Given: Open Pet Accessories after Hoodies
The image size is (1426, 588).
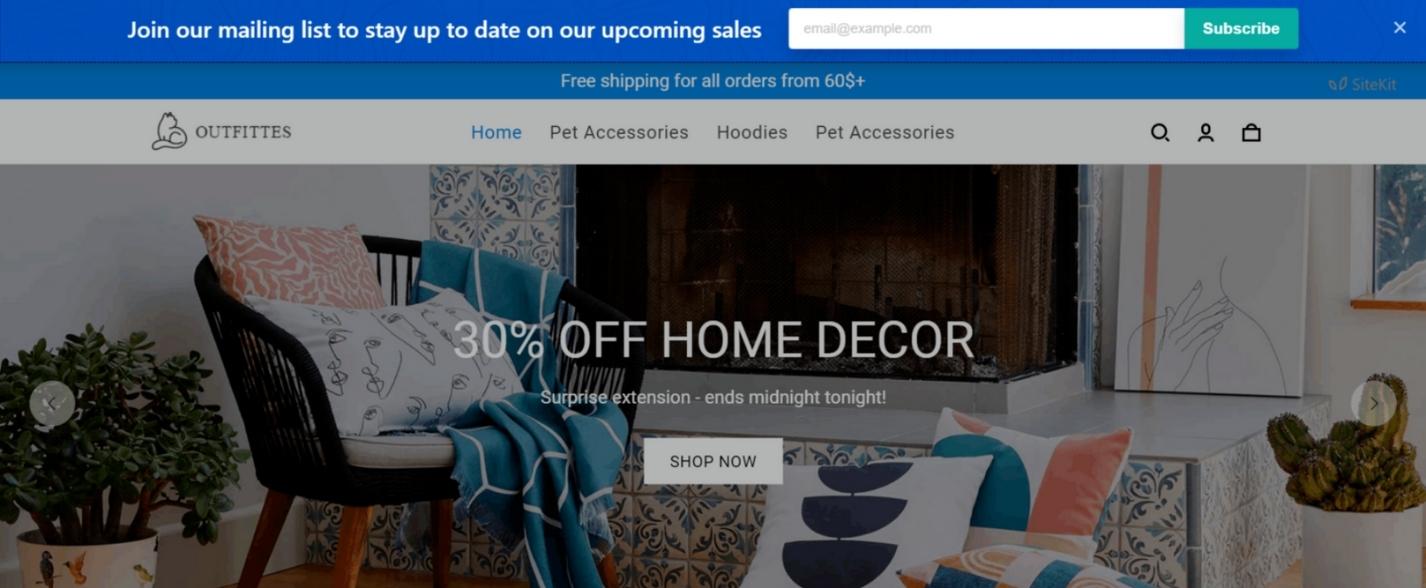Looking at the screenshot, I should tap(885, 132).
